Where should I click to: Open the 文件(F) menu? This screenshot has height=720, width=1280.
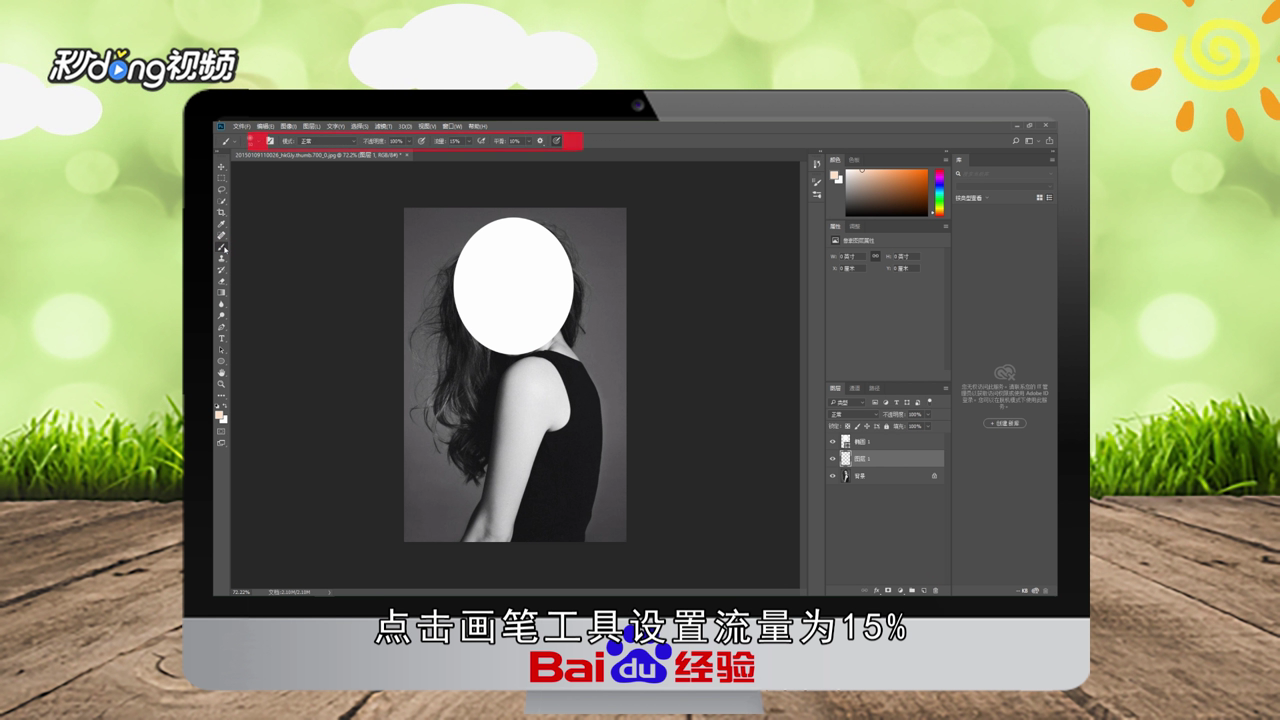[x=242, y=127]
